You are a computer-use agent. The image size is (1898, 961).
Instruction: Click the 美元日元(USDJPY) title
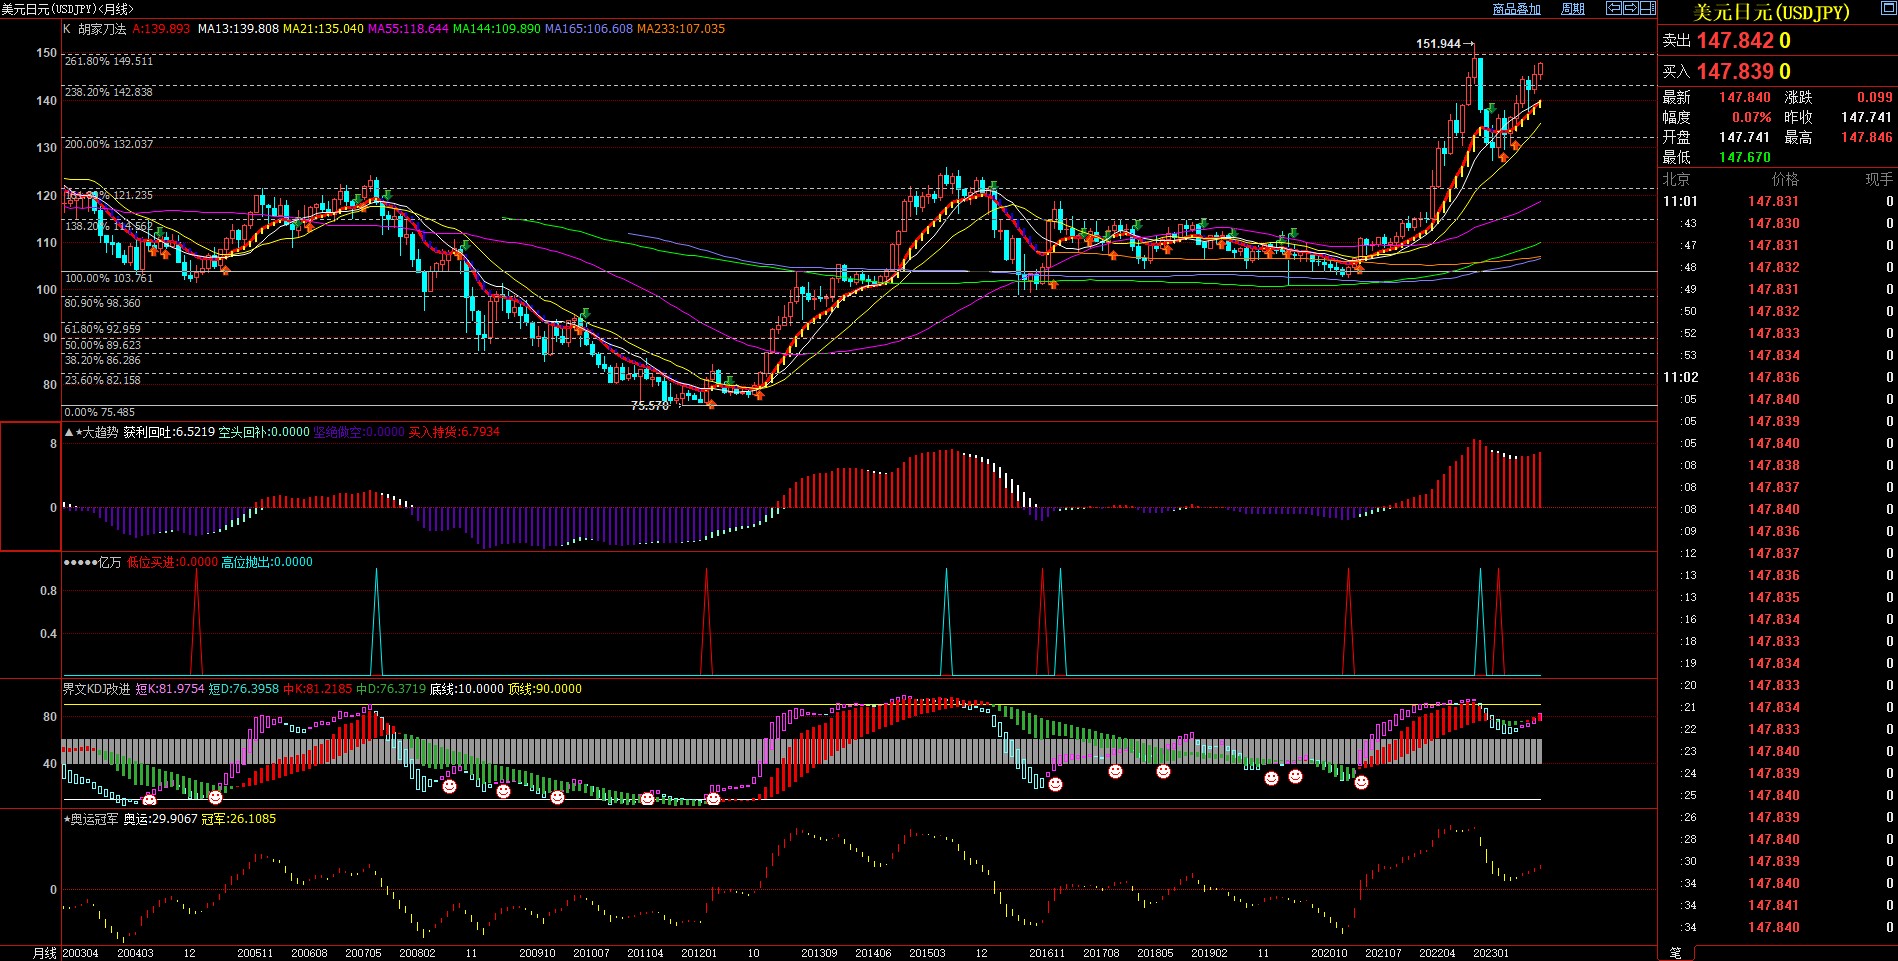(x=1770, y=12)
